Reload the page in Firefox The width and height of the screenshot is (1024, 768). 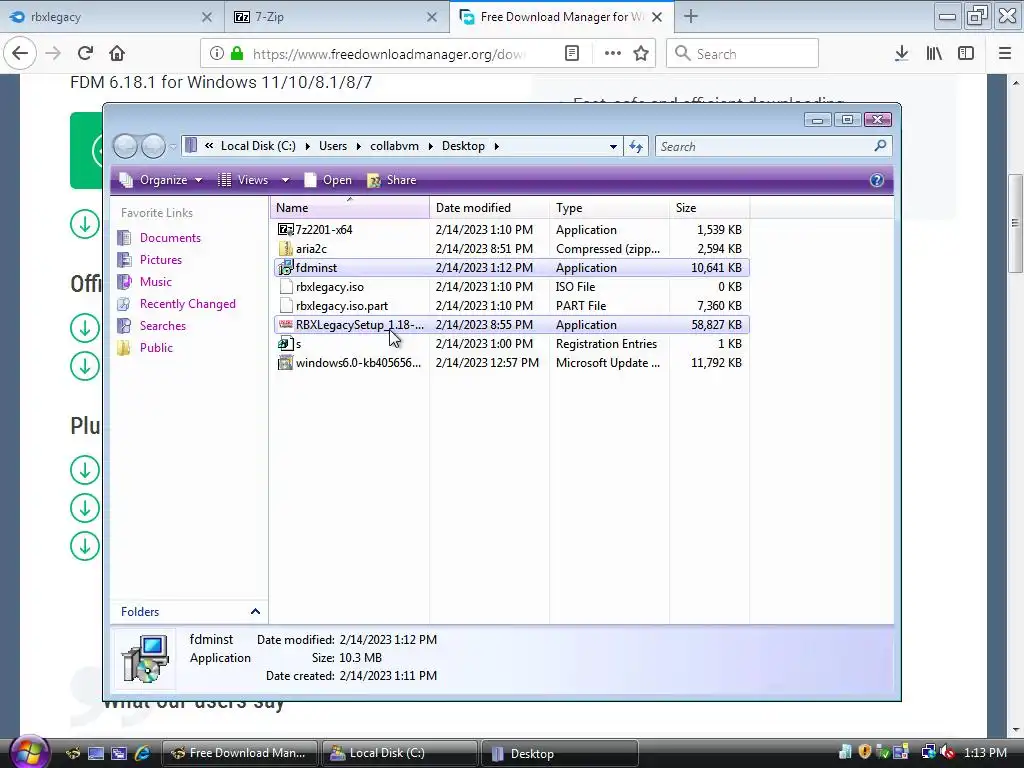(x=85, y=54)
